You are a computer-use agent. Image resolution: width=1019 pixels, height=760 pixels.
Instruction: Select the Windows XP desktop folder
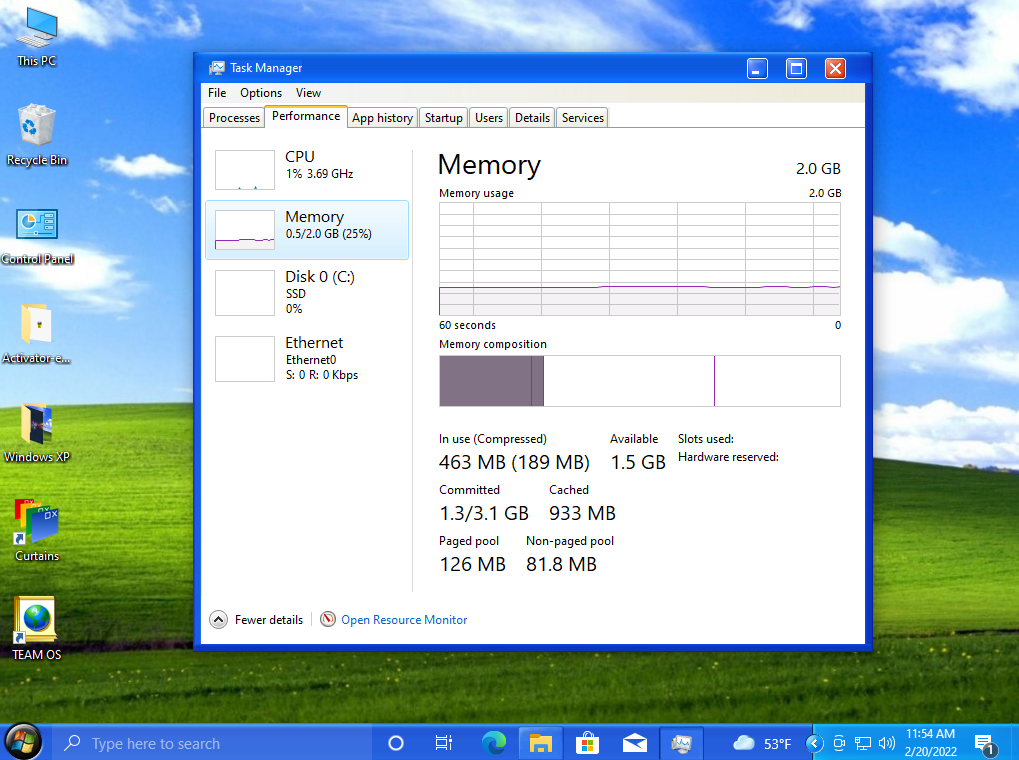point(37,433)
